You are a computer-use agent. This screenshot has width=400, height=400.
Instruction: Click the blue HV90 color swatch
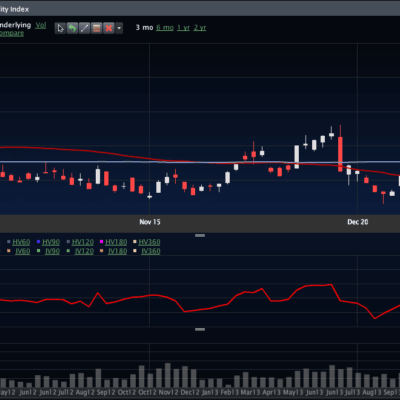tap(39, 242)
